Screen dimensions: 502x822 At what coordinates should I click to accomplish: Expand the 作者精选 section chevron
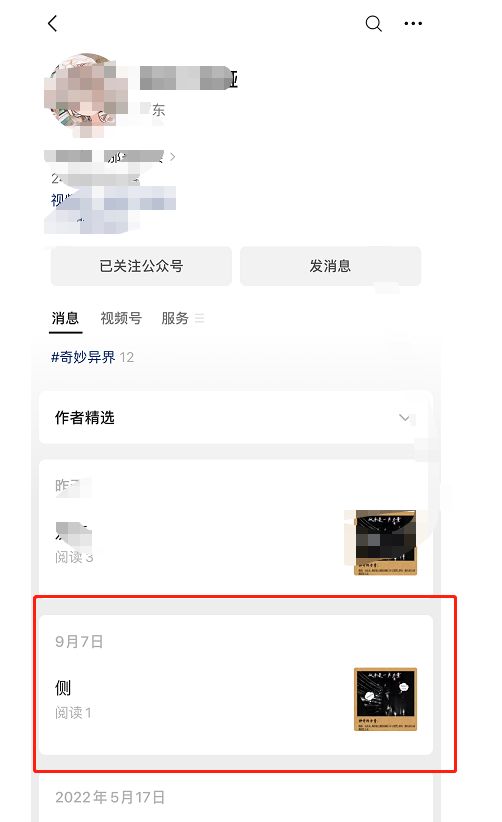[x=404, y=418]
